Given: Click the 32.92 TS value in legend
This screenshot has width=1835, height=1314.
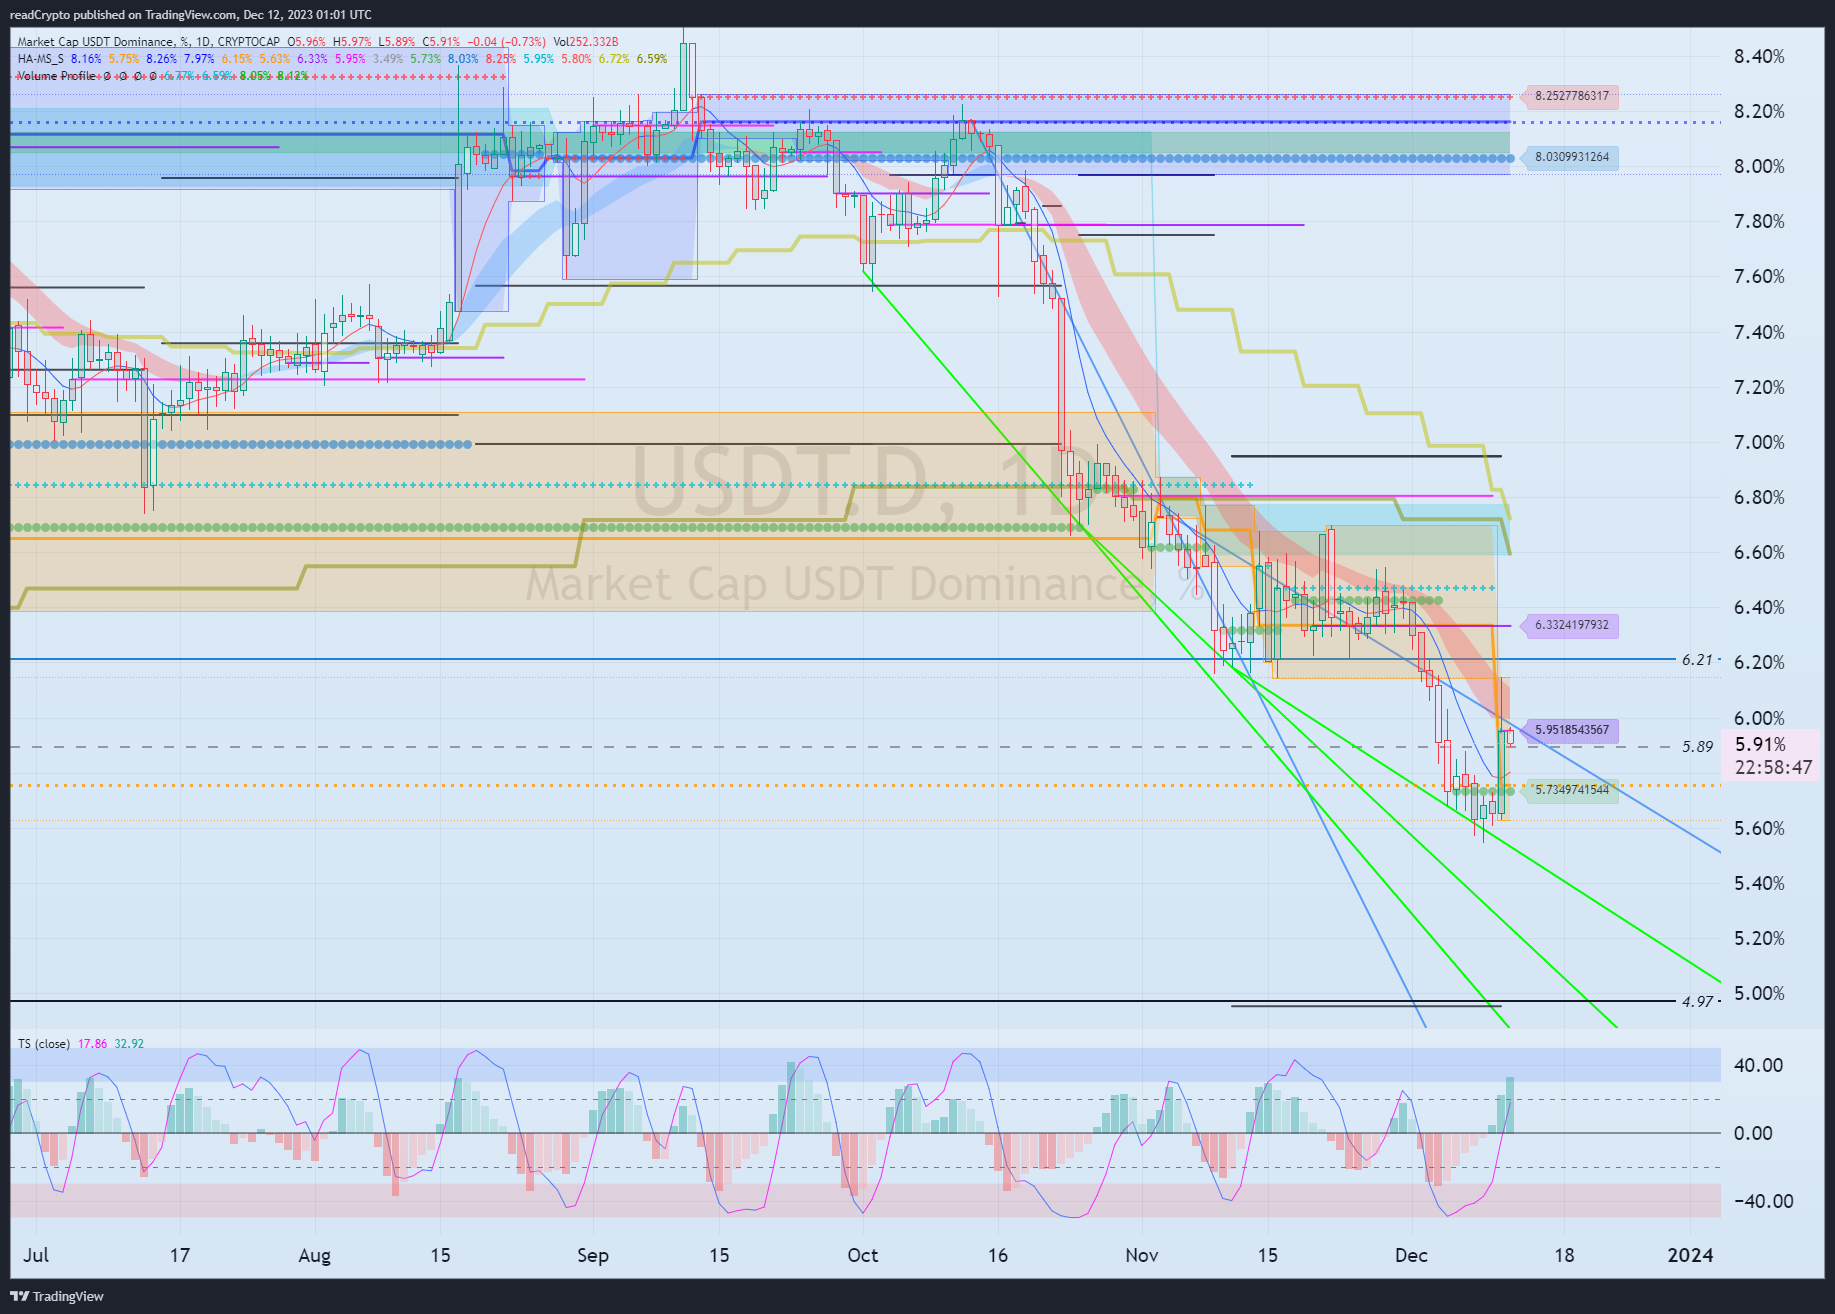Looking at the screenshot, I should tap(129, 1044).
